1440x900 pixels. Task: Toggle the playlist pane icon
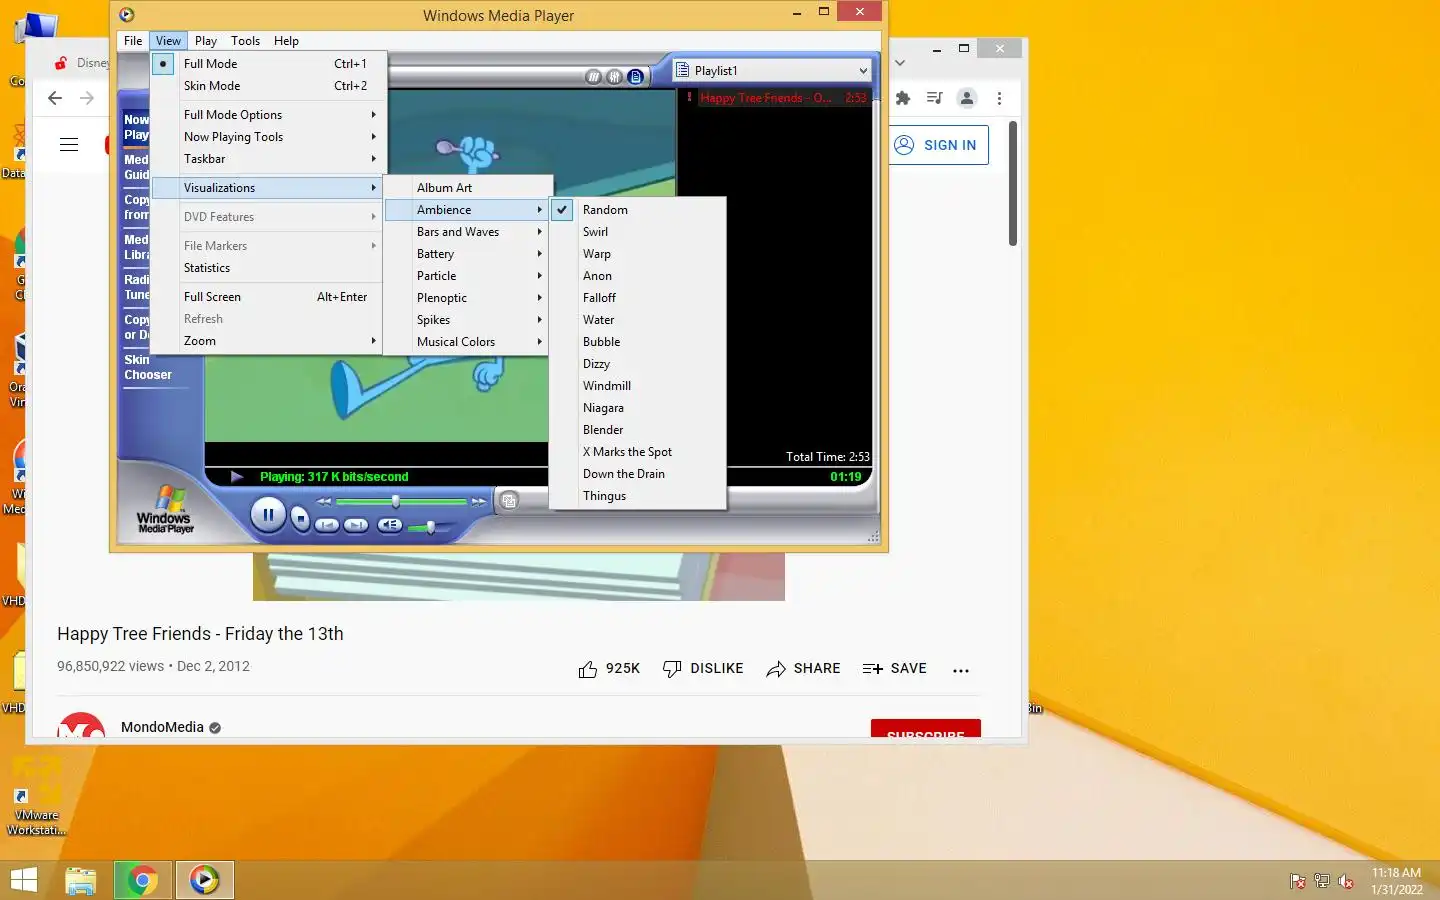[635, 77]
